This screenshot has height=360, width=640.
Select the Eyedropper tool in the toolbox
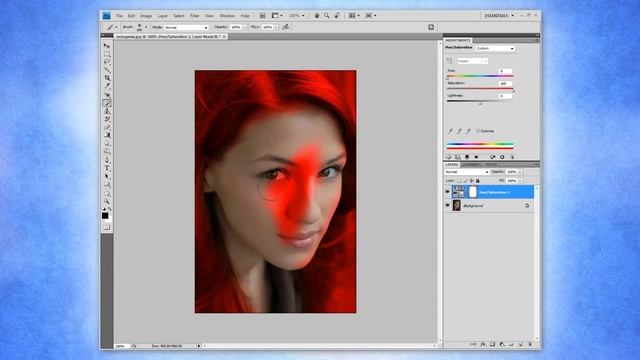click(x=107, y=86)
